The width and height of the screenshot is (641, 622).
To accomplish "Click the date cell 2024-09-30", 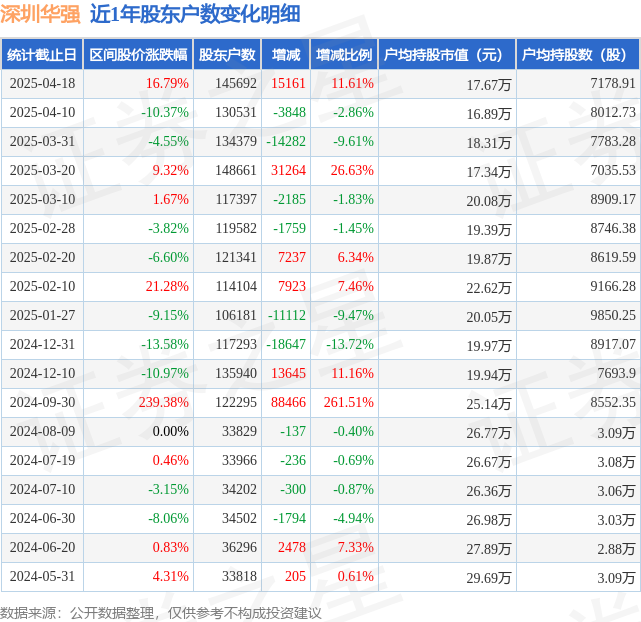I will click(43, 403).
